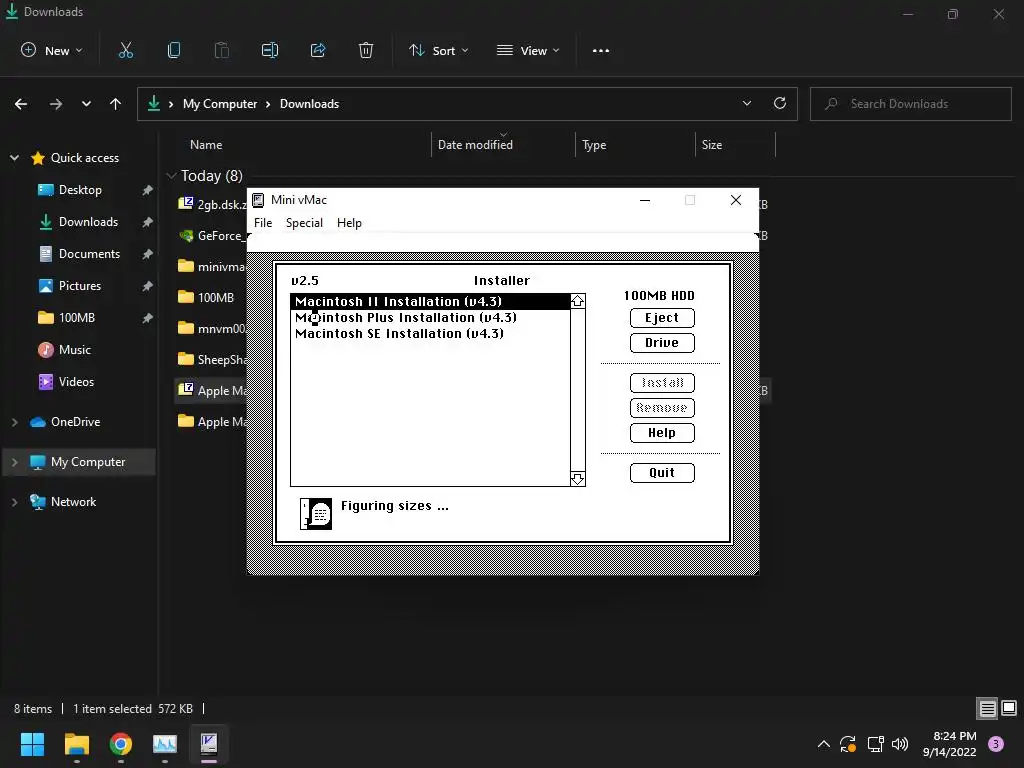Expand the address bar history dropdown
Screen dimensions: 1024x768
(x=747, y=103)
